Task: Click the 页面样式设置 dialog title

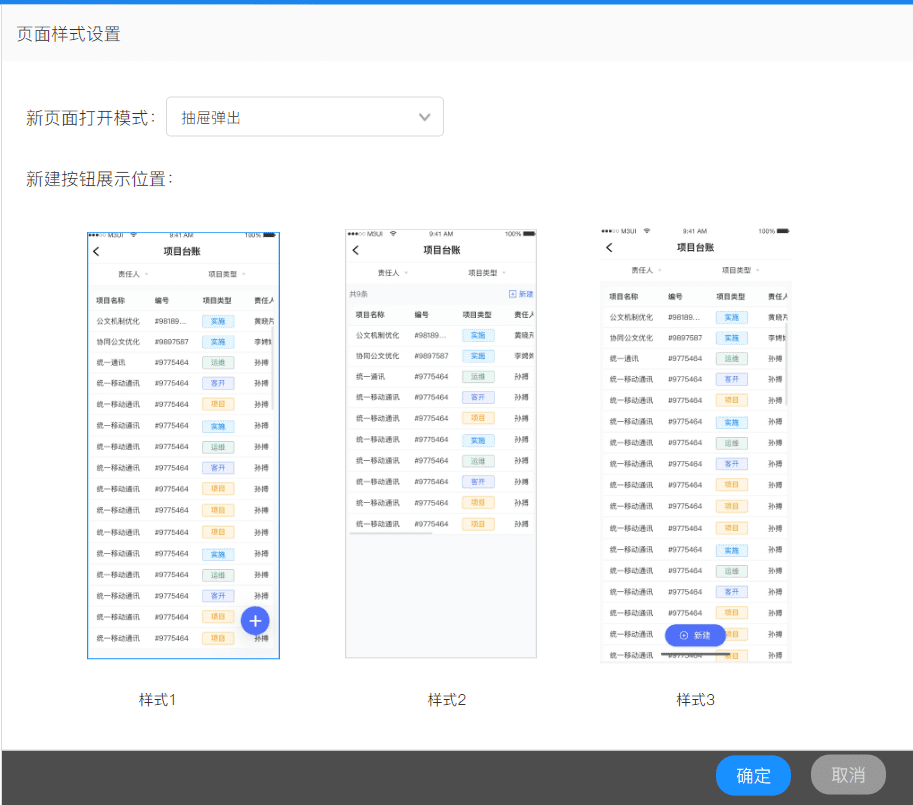Action: click(x=69, y=34)
